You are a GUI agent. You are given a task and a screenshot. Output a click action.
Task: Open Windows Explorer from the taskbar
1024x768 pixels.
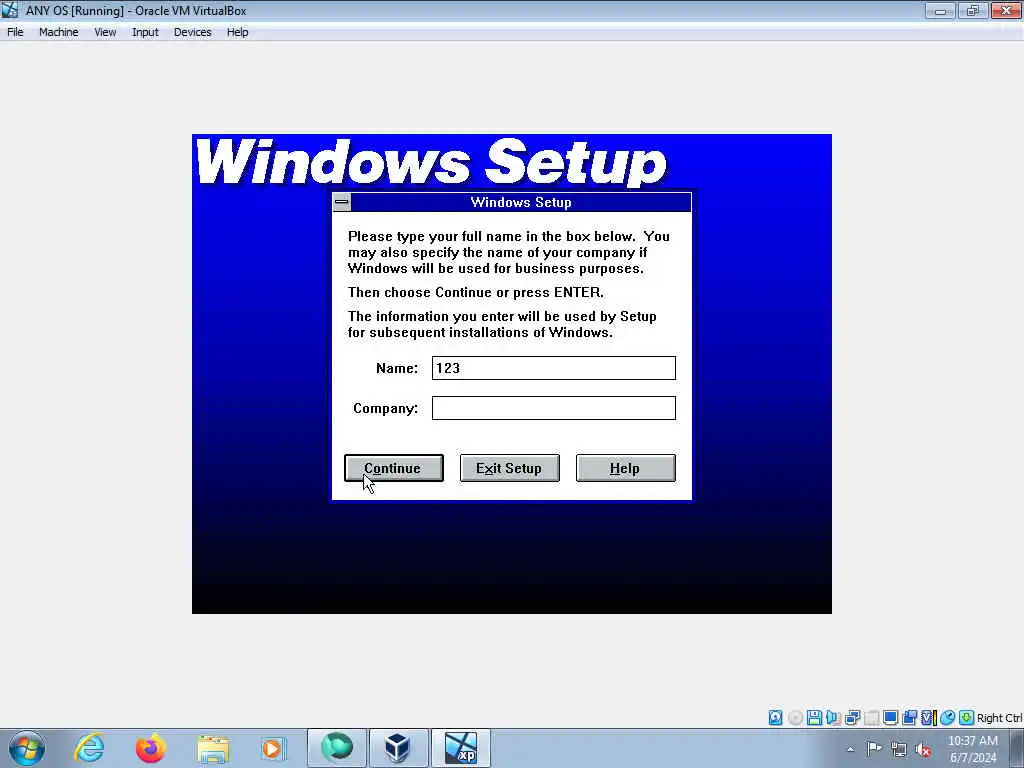(x=212, y=748)
